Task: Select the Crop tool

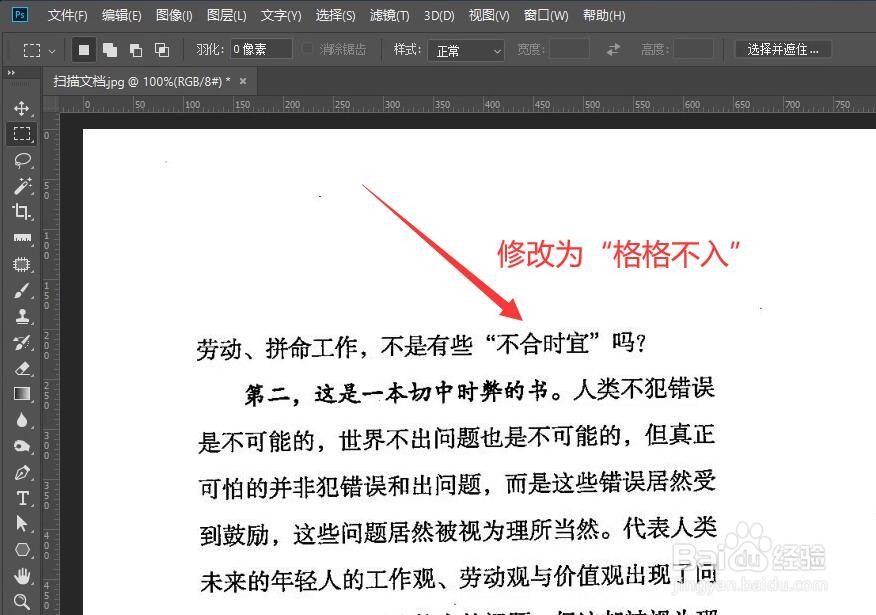Action: click(x=22, y=211)
